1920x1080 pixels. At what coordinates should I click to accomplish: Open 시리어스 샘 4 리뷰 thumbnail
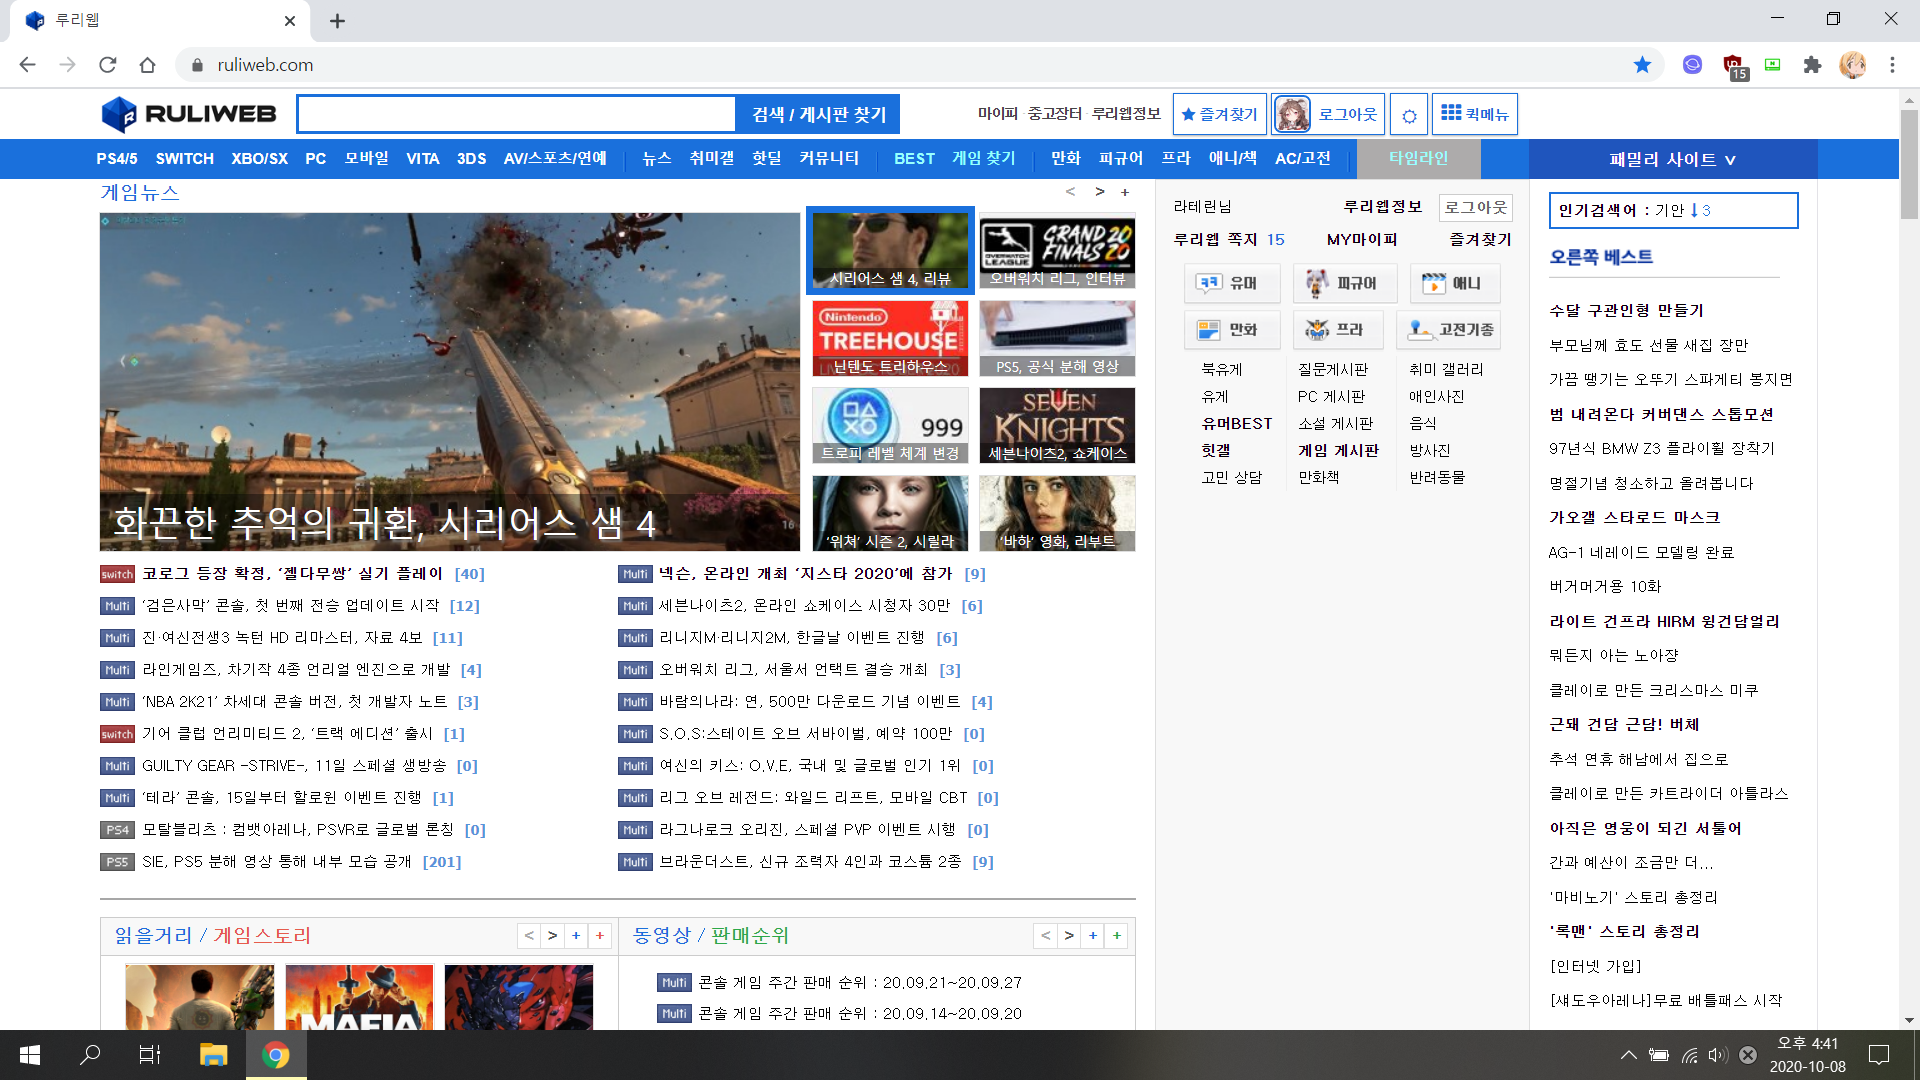[890, 250]
